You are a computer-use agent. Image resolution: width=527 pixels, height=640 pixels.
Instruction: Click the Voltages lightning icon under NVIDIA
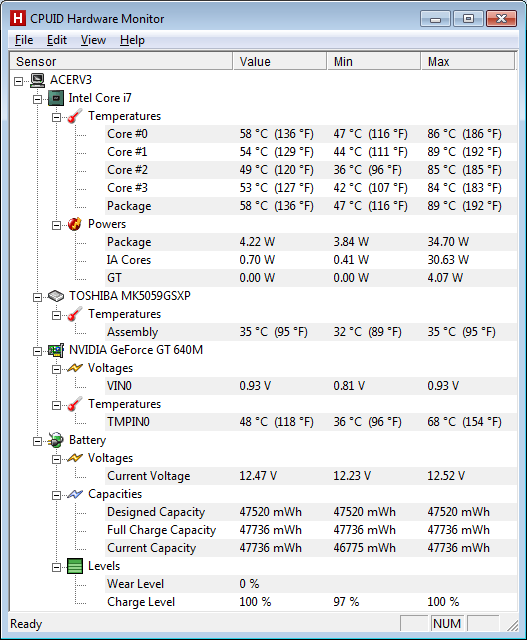[x=75, y=368]
